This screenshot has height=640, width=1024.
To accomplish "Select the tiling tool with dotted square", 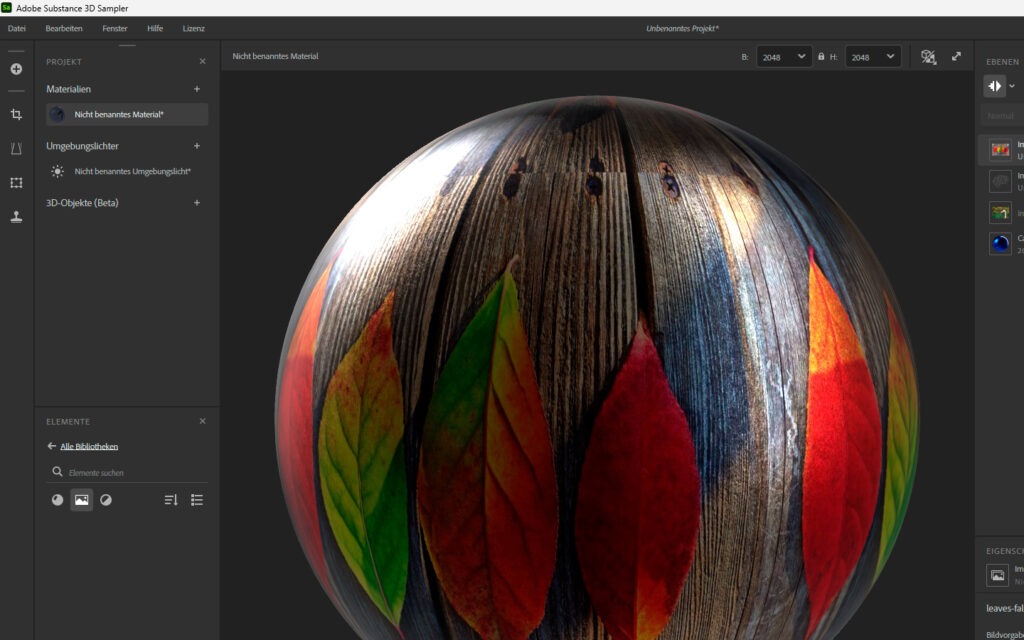I will pos(16,183).
